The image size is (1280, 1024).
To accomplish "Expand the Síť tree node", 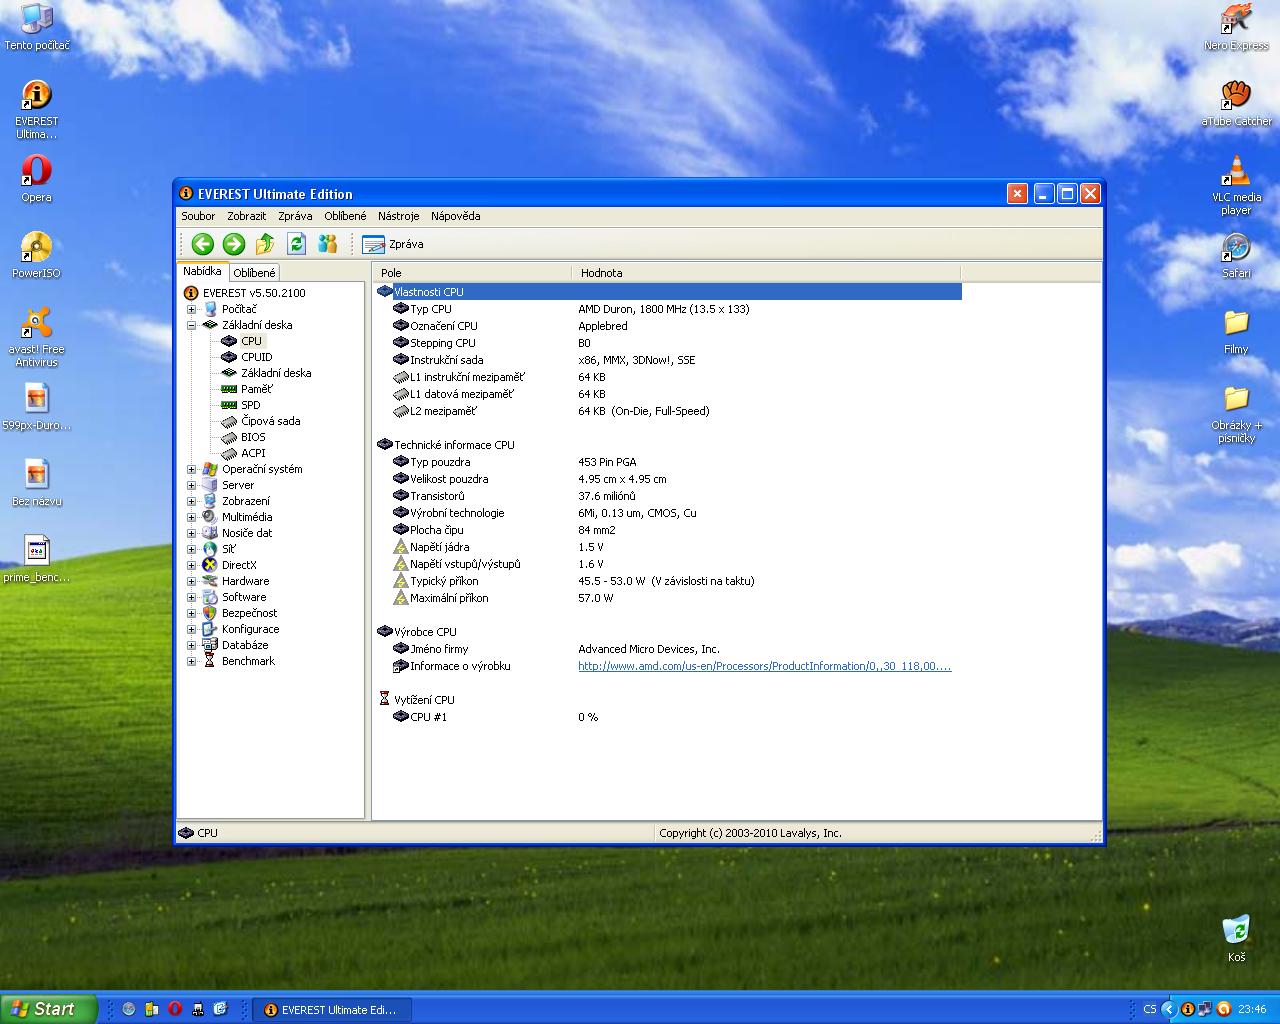I will (x=191, y=549).
